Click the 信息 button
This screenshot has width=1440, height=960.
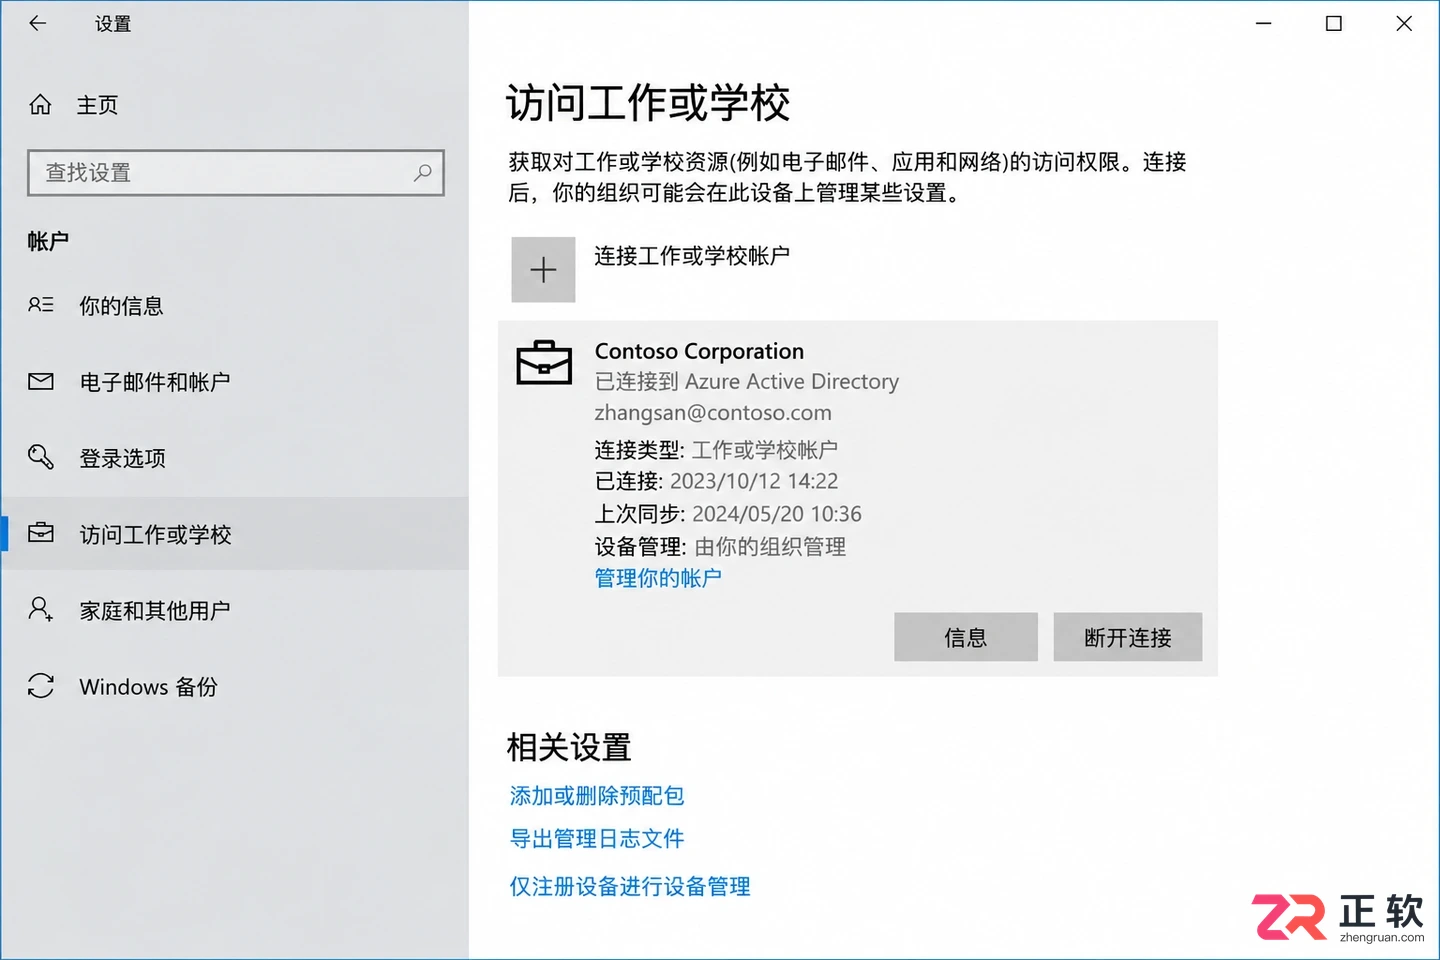point(966,637)
